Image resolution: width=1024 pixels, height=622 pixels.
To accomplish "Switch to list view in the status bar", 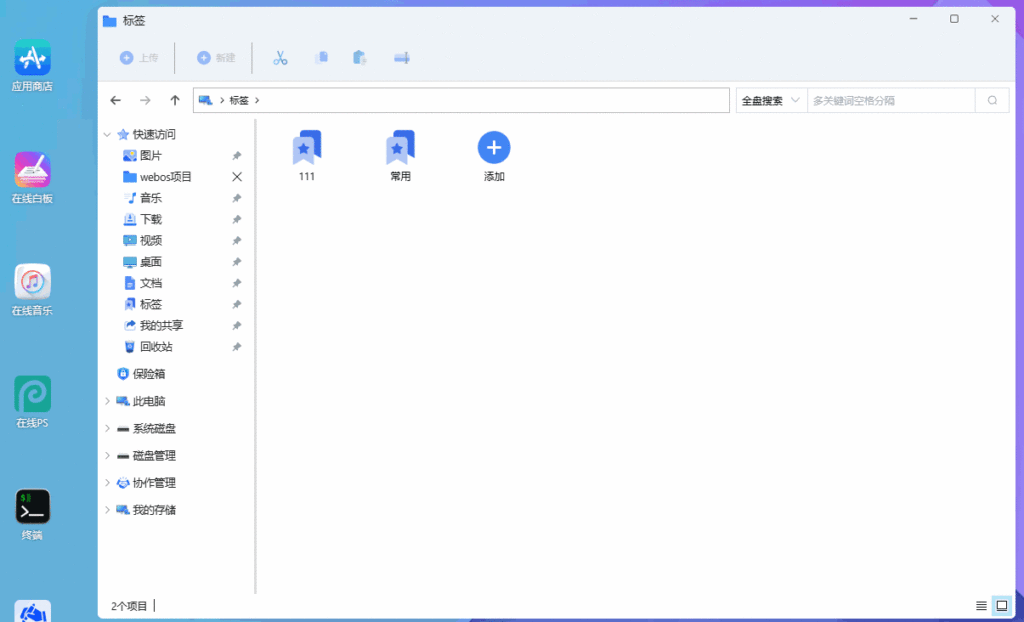I will pyautogui.click(x=981, y=606).
